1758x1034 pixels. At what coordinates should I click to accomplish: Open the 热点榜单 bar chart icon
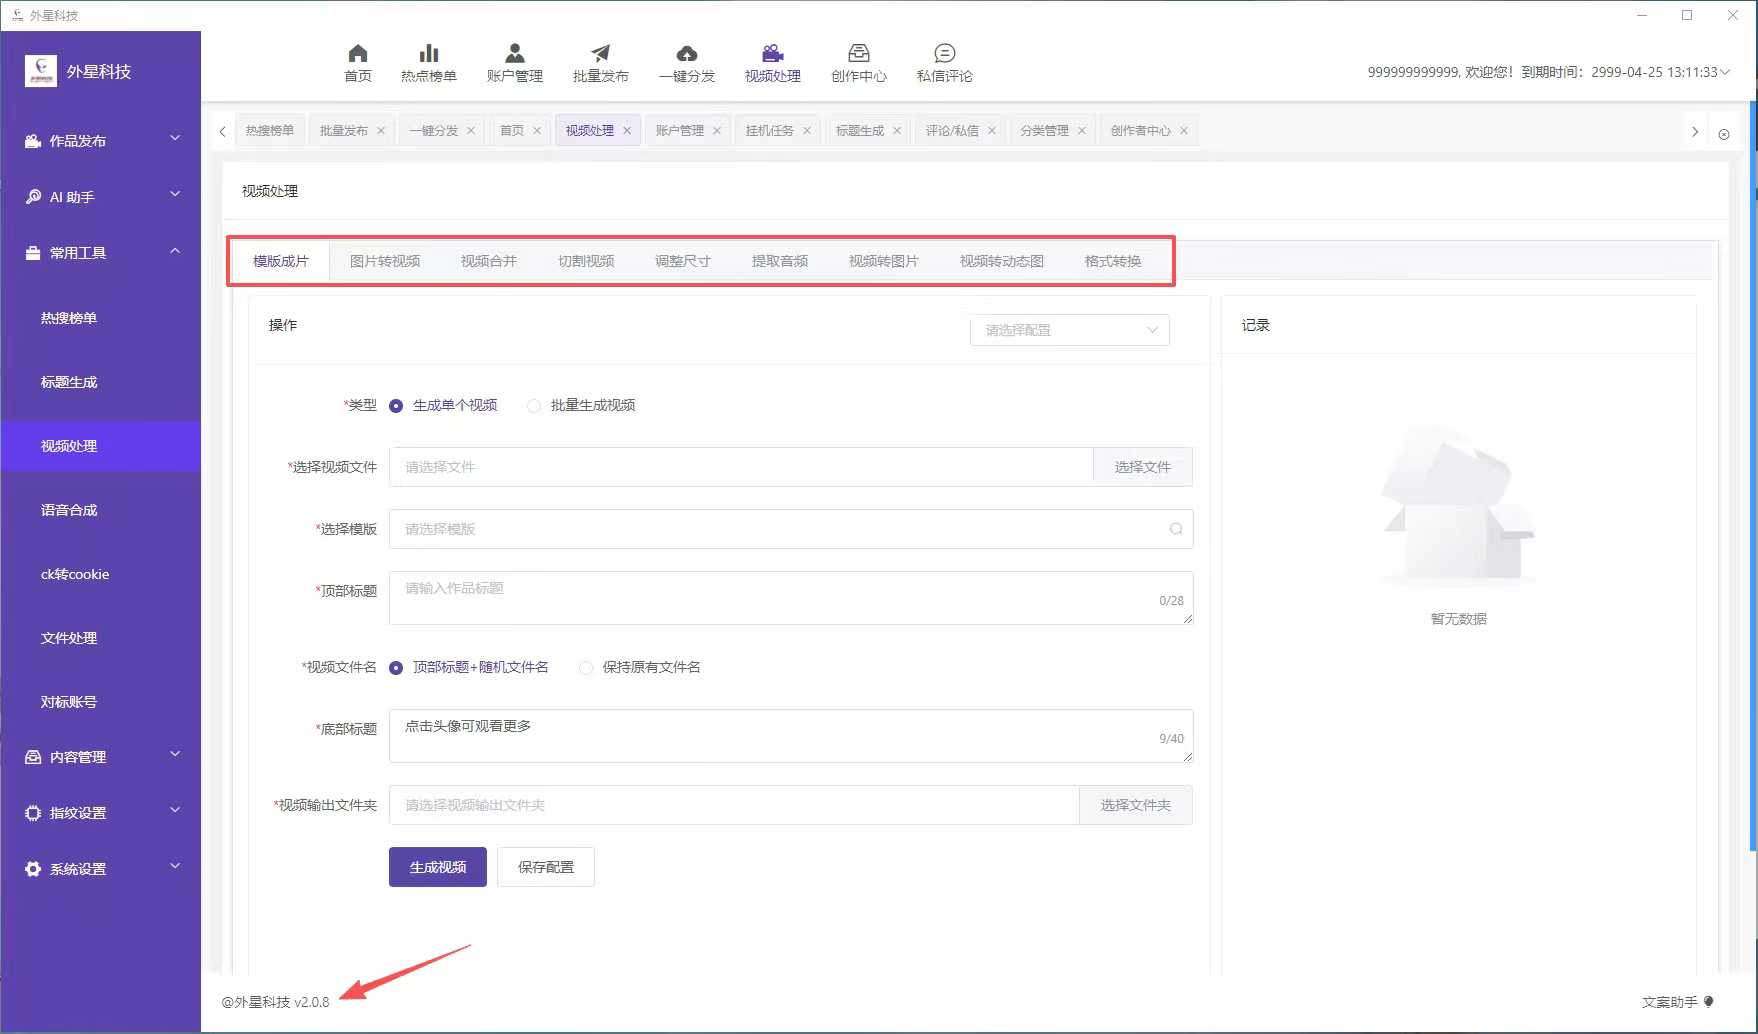point(428,54)
